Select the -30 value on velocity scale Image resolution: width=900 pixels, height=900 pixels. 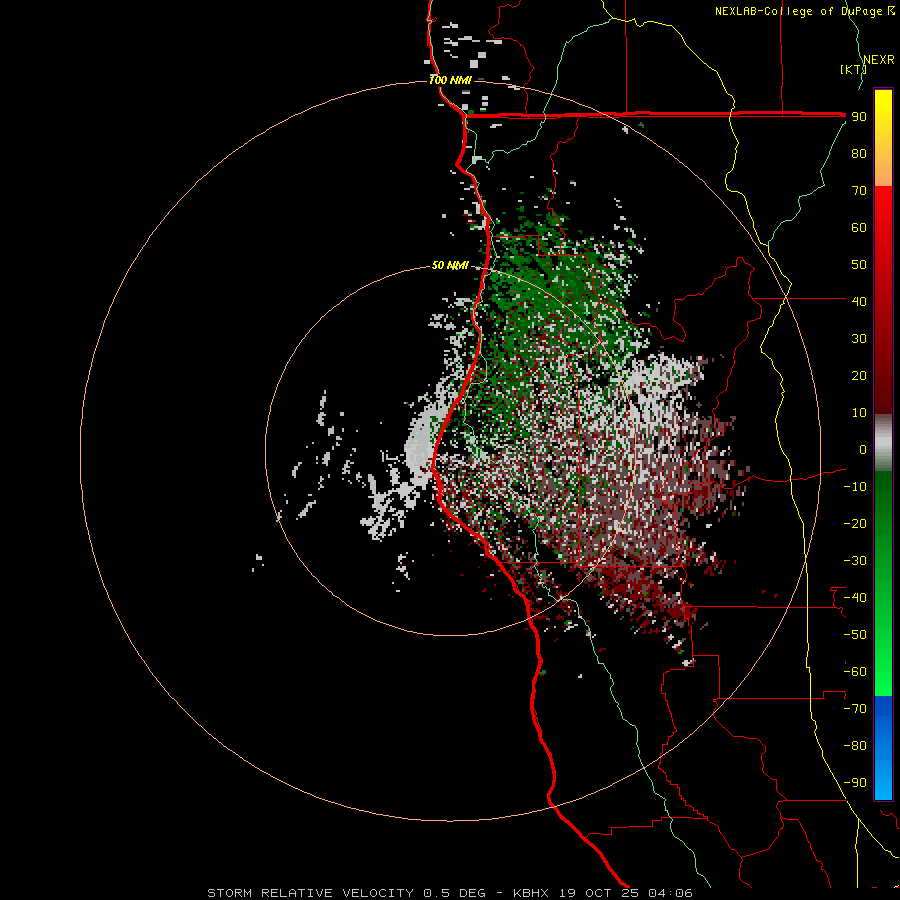click(855, 561)
